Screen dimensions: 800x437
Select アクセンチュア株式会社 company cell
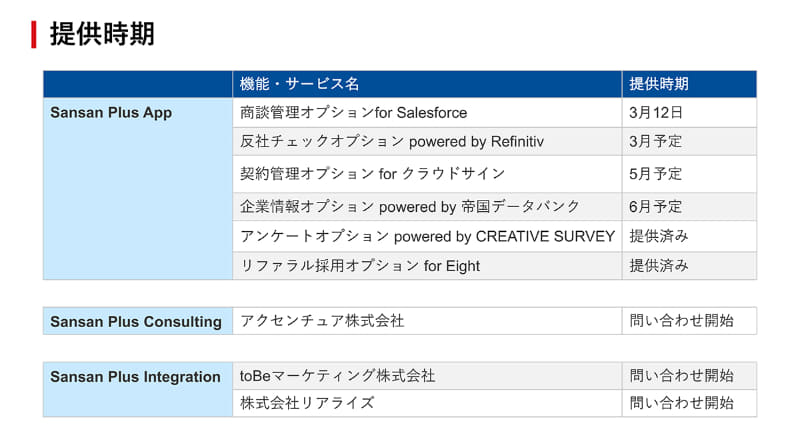(323, 321)
